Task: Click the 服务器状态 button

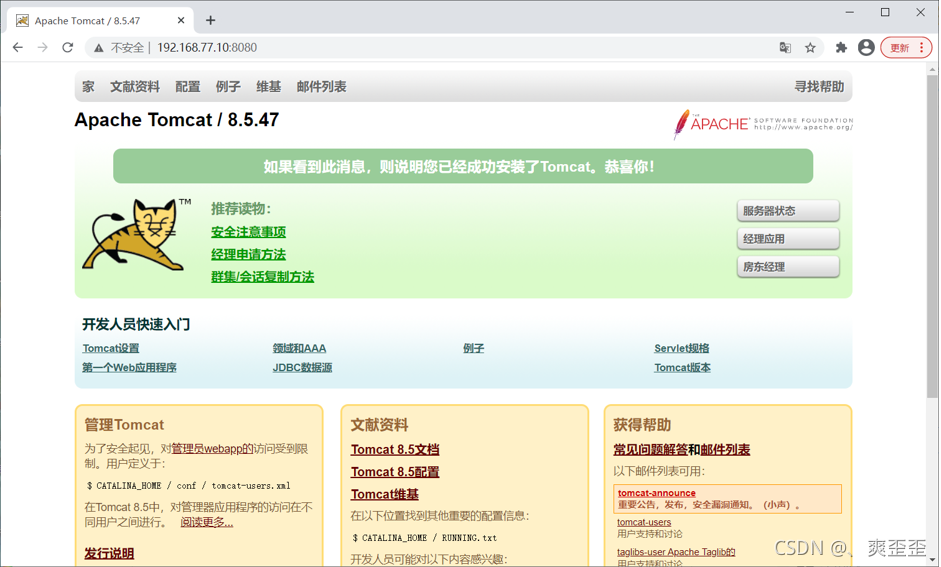Action: (788, 211)
